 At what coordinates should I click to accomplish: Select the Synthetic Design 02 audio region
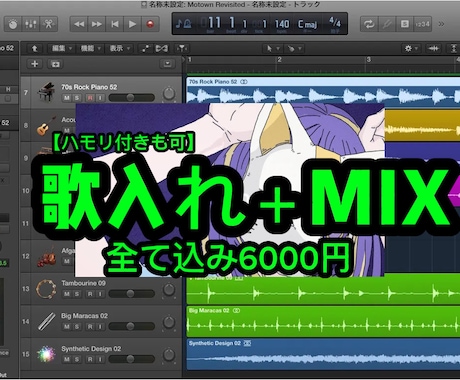coord(323,355)
